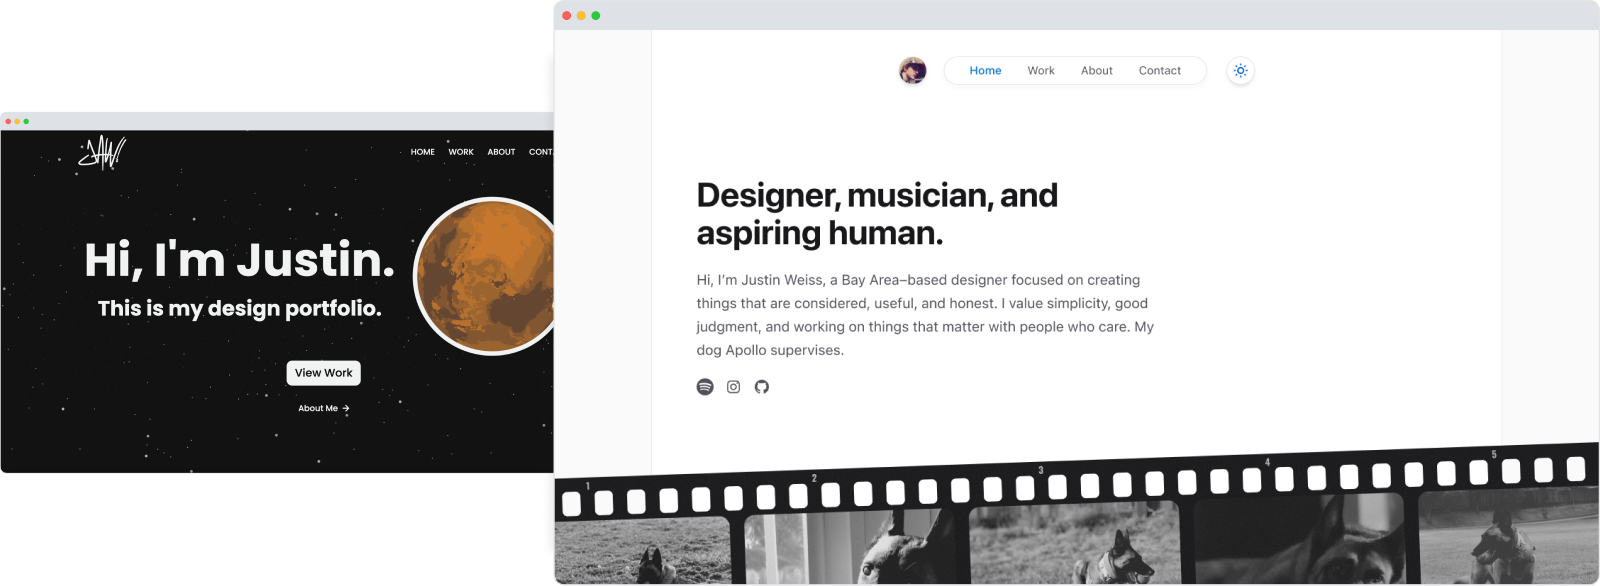
Task: Click the film strip frame numbered 3
Action: [1076, 540]
